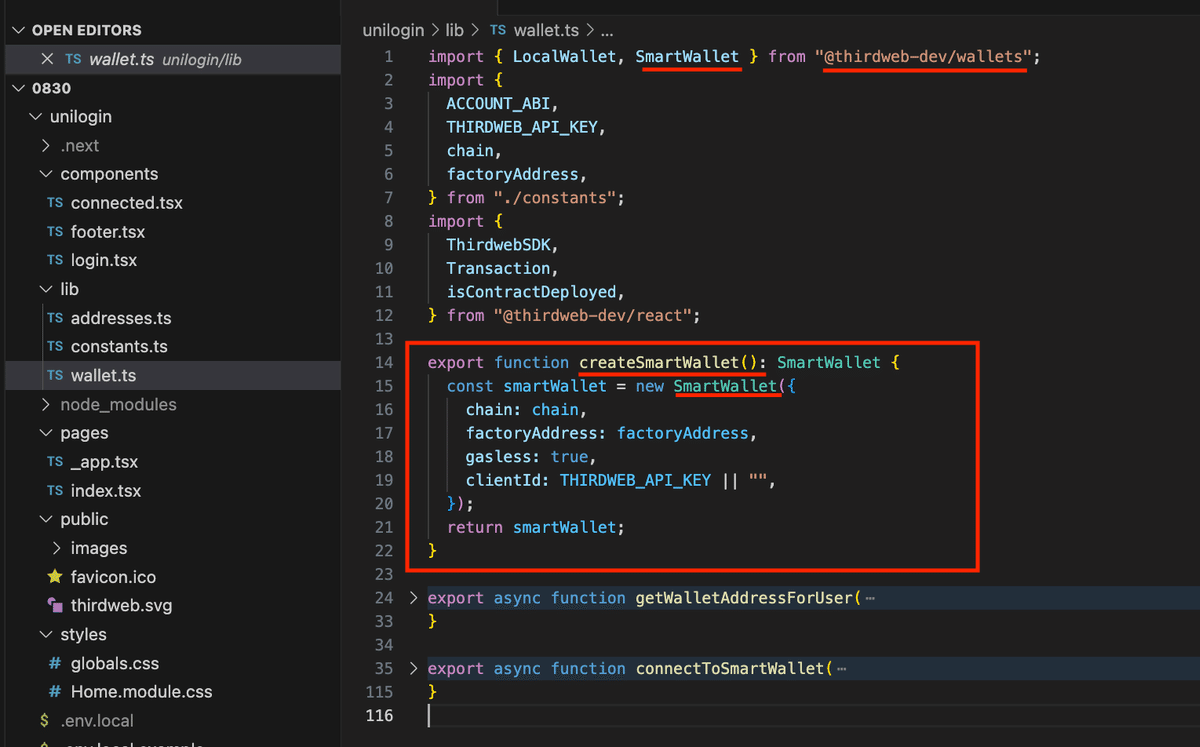Click dollar icon of .env.local

point(45,721)
